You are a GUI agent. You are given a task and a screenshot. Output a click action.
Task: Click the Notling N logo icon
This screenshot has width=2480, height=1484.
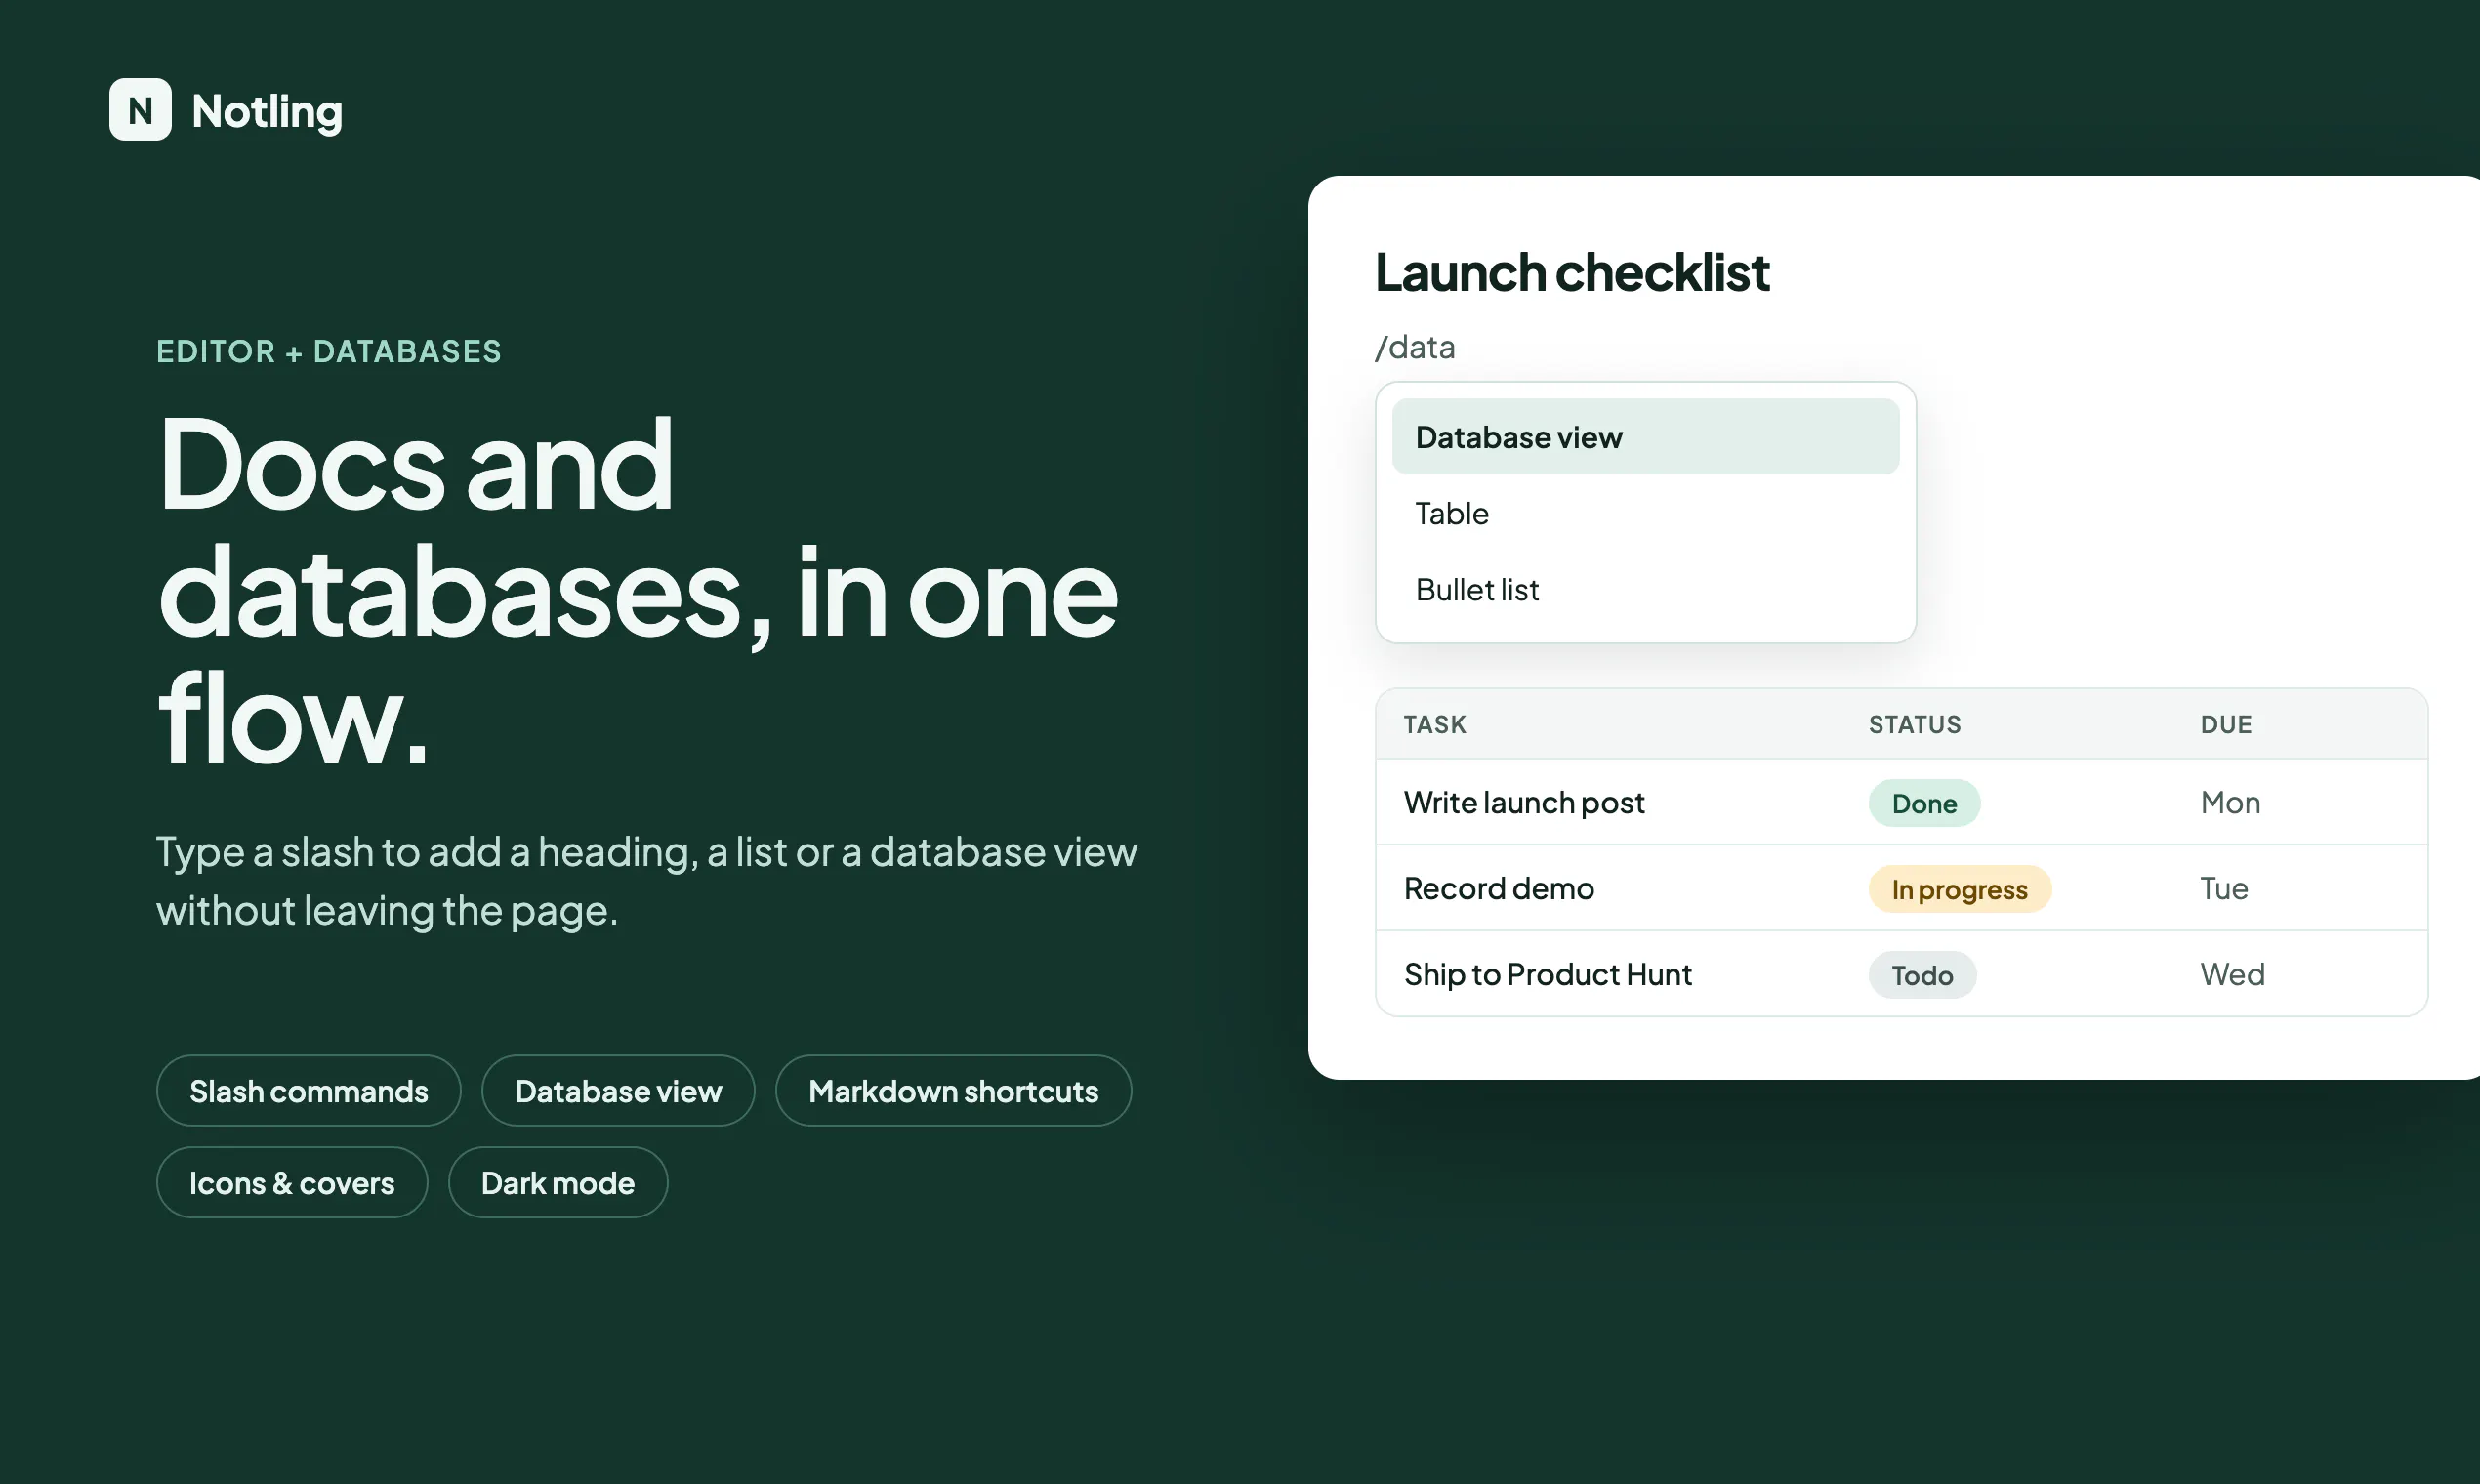(140, 109)
